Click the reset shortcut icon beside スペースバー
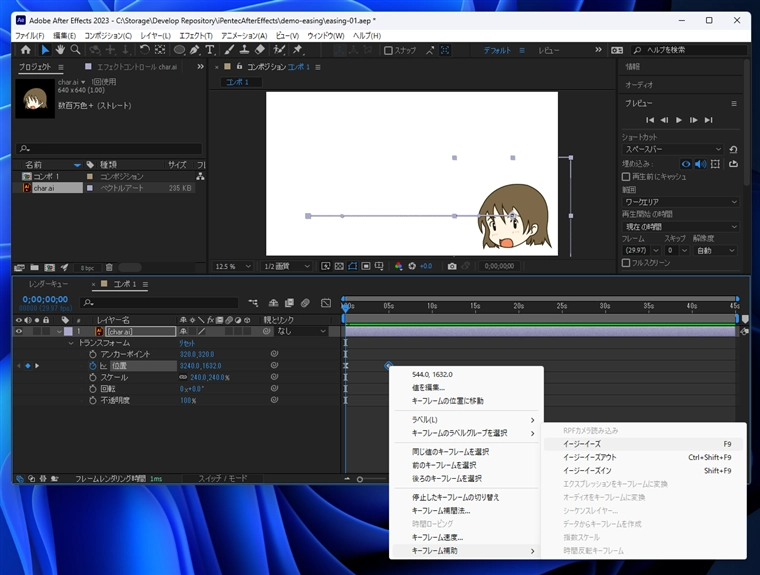The height and width of the screenshot is (575, 760). 733,149
